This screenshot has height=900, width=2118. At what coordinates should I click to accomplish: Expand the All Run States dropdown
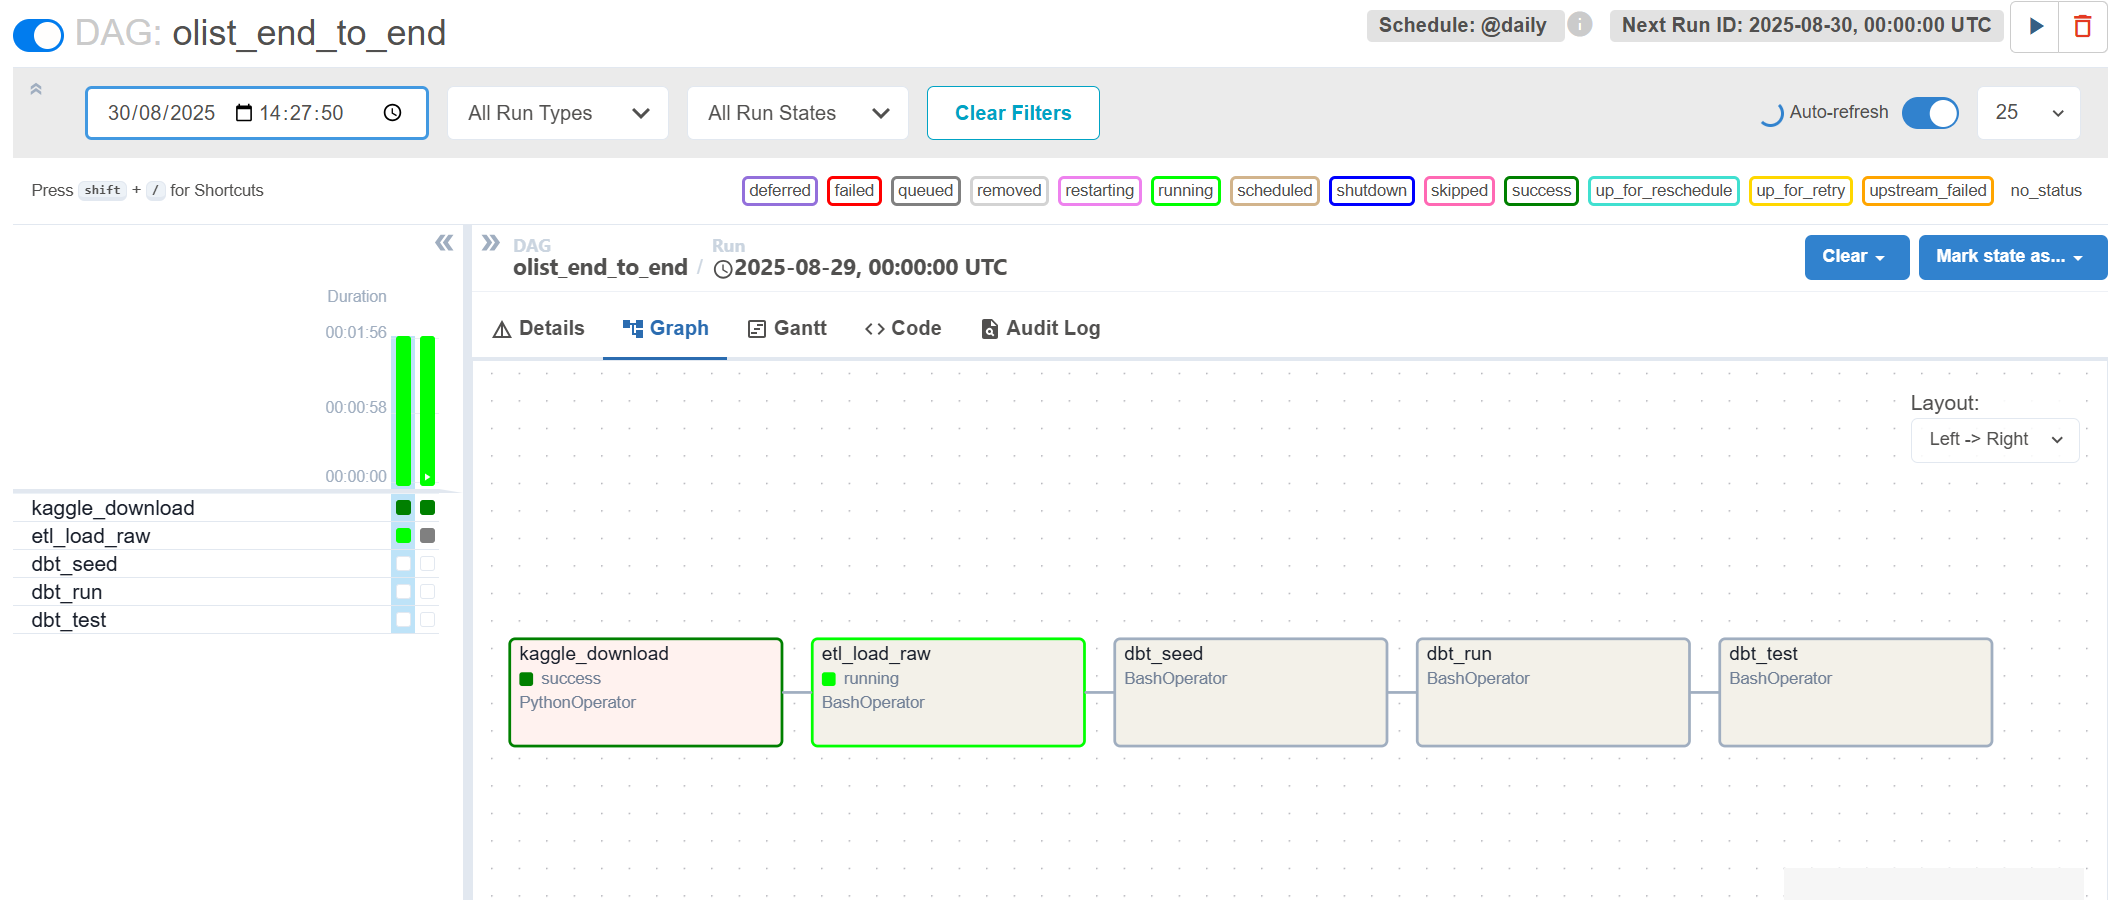point(797,113)
